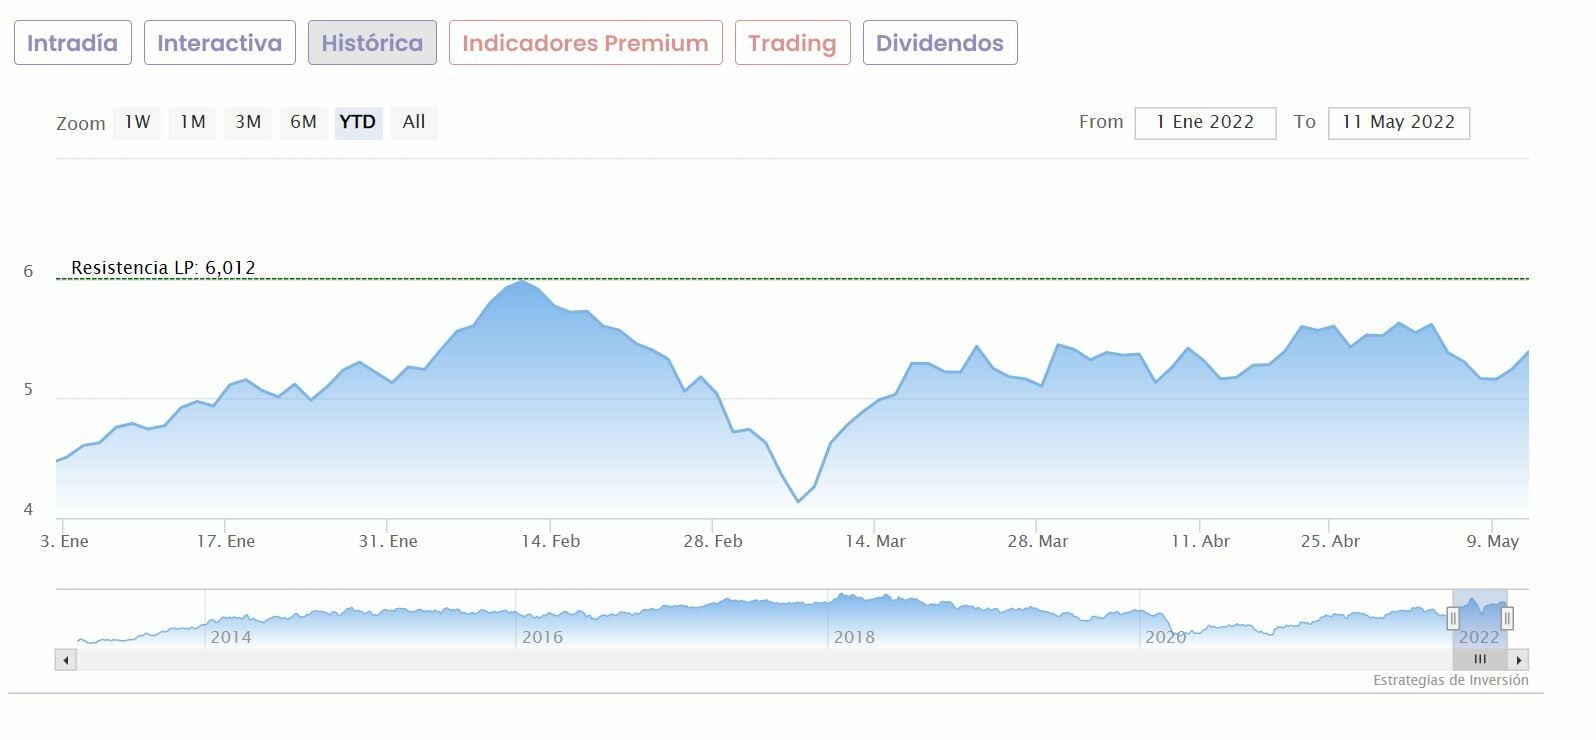Set zoom range to 6M
This screenshot has height=740, width=1596.
coord(303,122)
